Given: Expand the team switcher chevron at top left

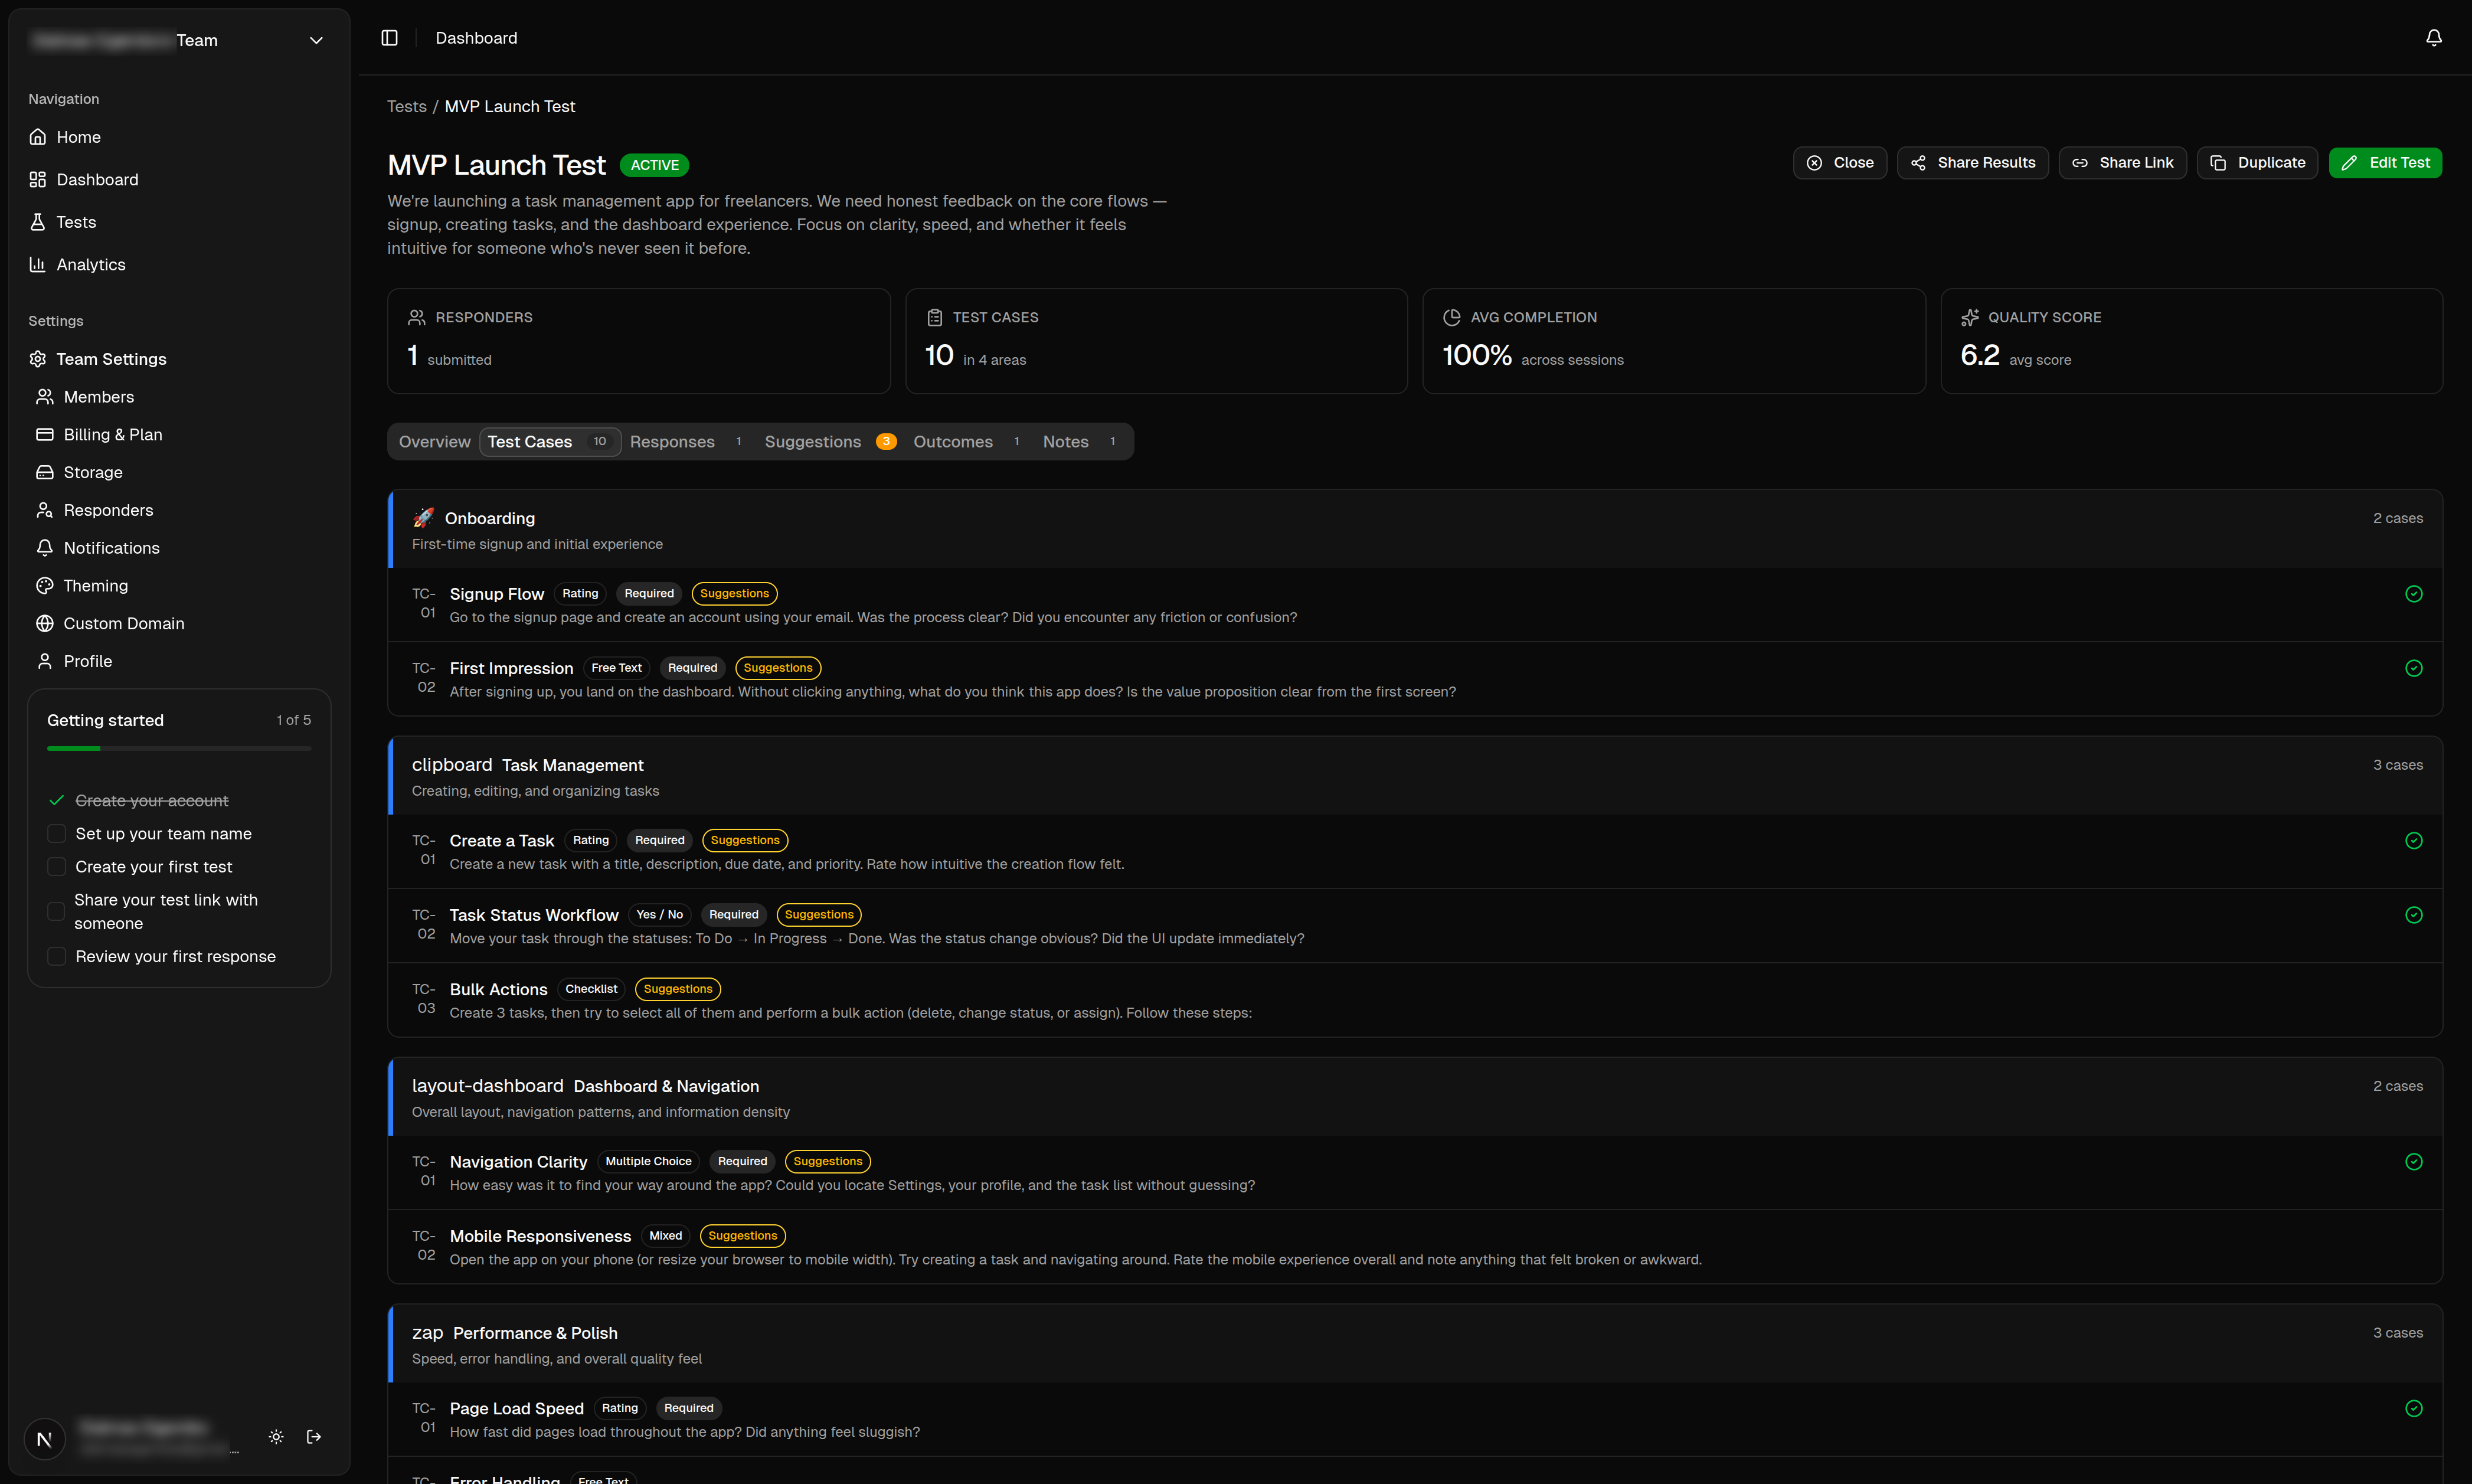Looking at the screenshot, I should [315, 40].
